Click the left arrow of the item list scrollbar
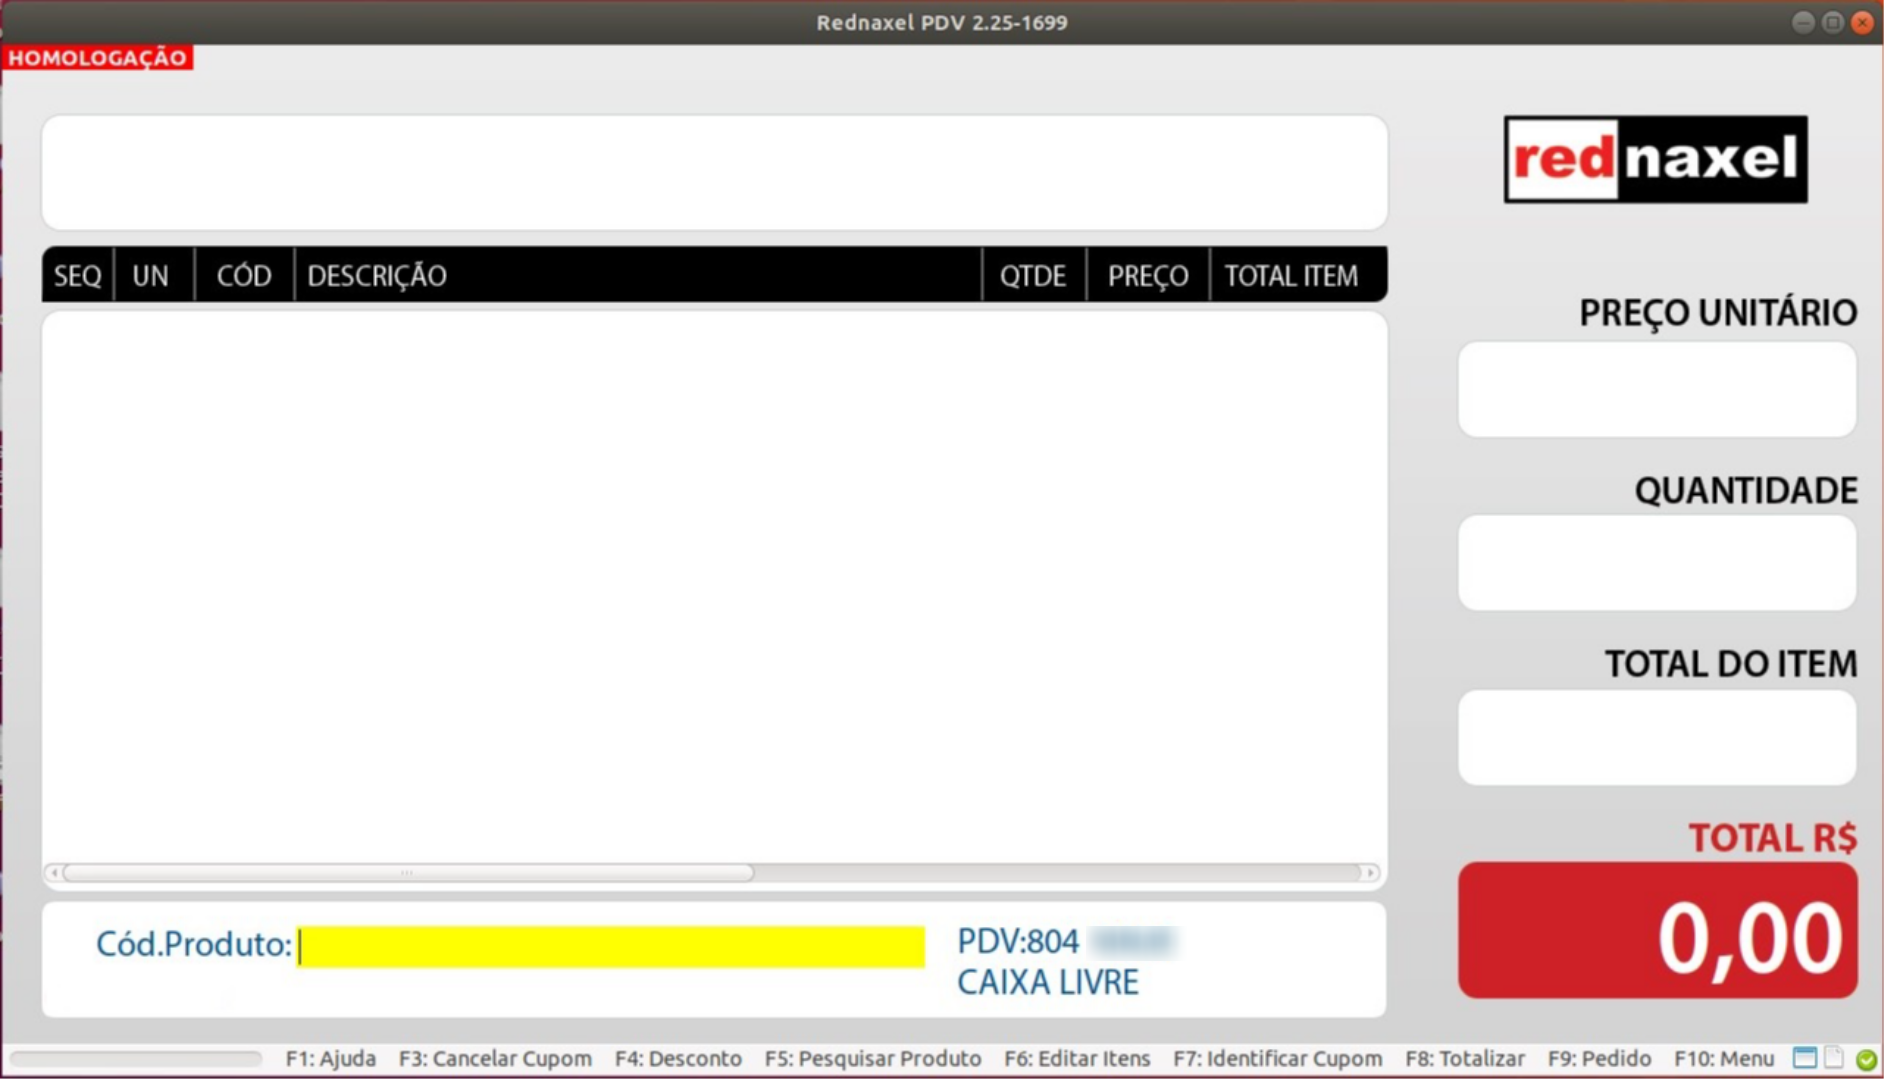Viewport: 1885px width, 1080px height. [52, 872]
